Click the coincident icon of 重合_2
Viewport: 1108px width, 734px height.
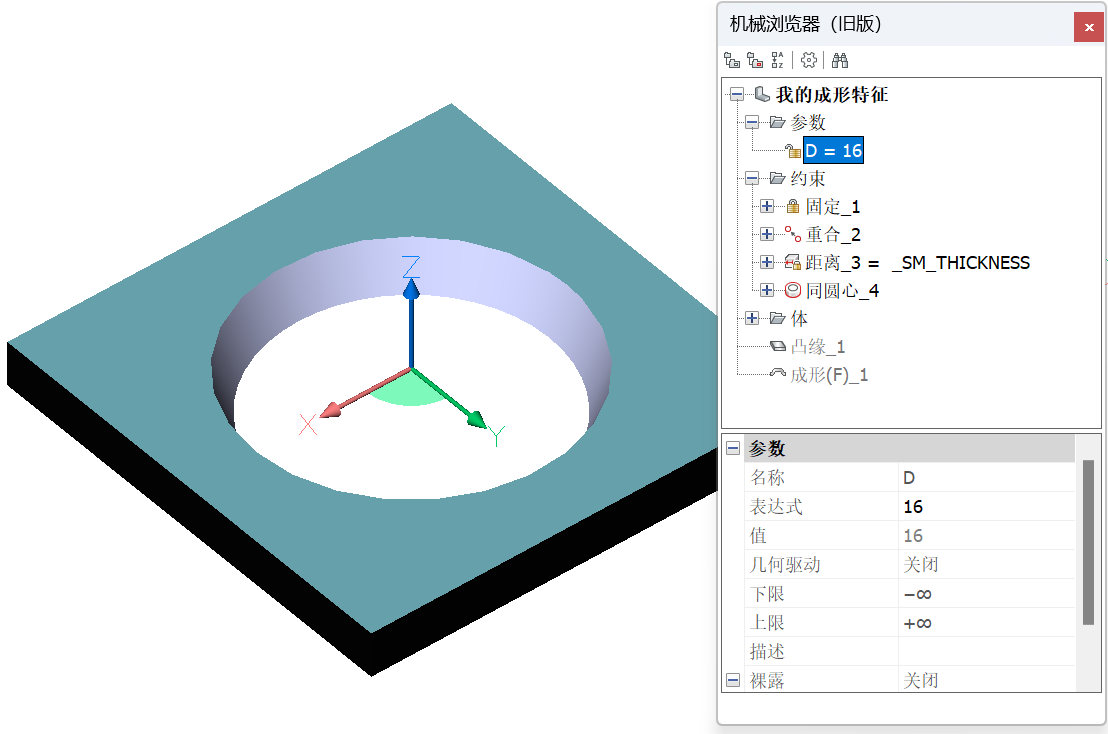(793, 234)
